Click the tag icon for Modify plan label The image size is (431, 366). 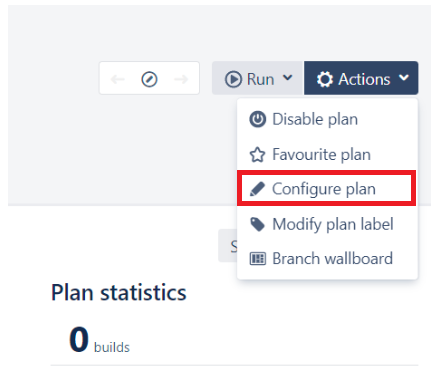pos(257,224)
